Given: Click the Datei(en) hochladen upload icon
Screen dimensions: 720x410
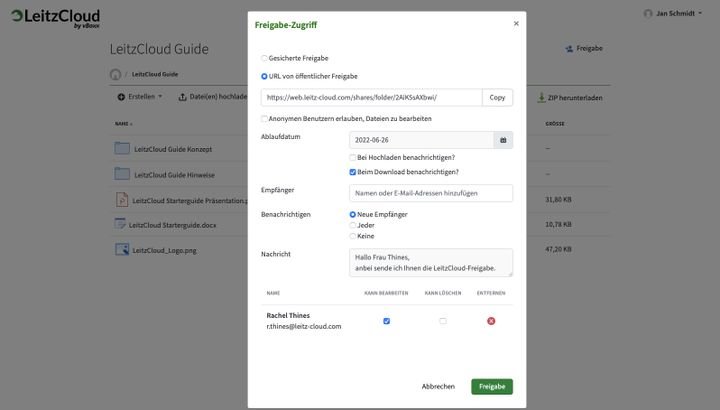Looking at the screenshot, I should coord(182,97).
